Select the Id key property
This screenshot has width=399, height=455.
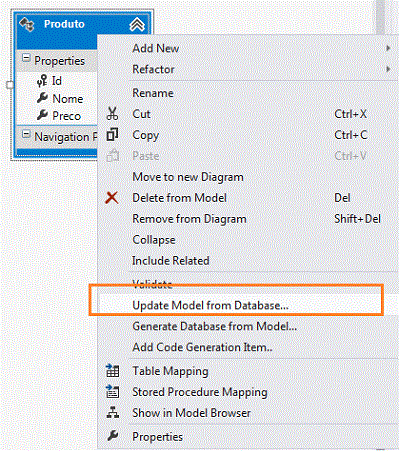pyautogui.click(x=57, y=81)
